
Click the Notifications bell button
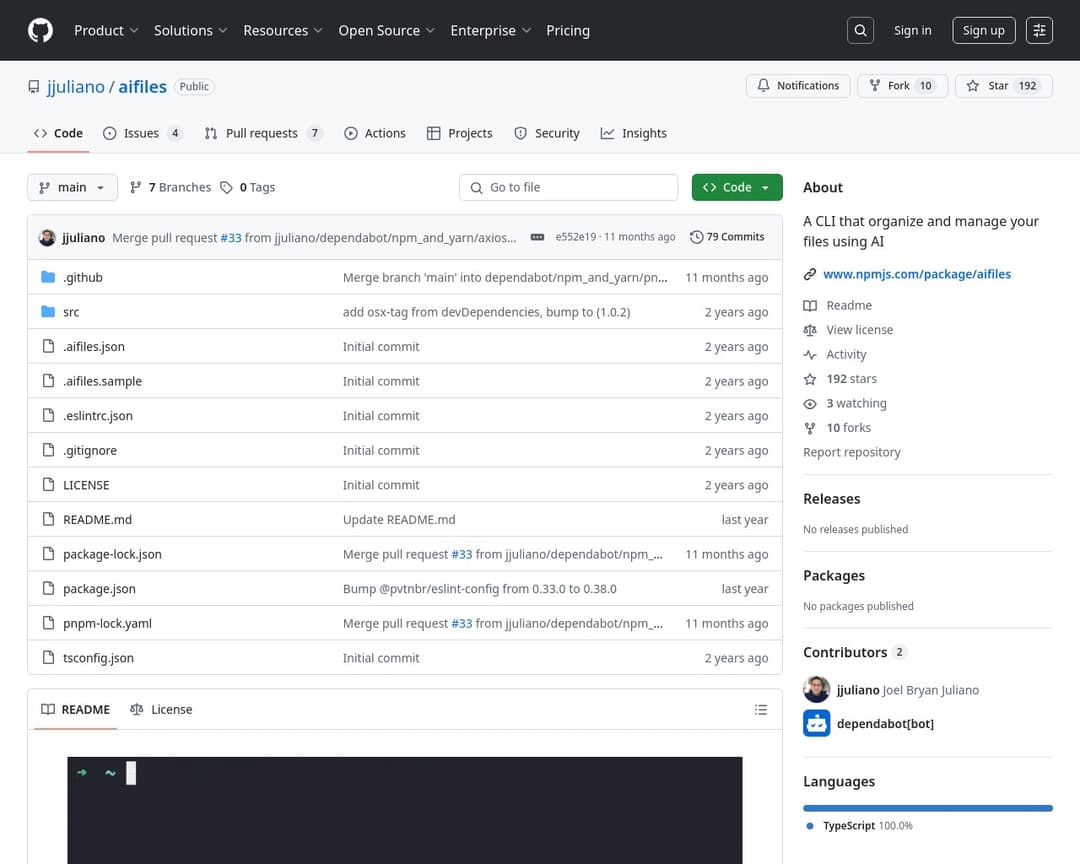pos(798,85)
